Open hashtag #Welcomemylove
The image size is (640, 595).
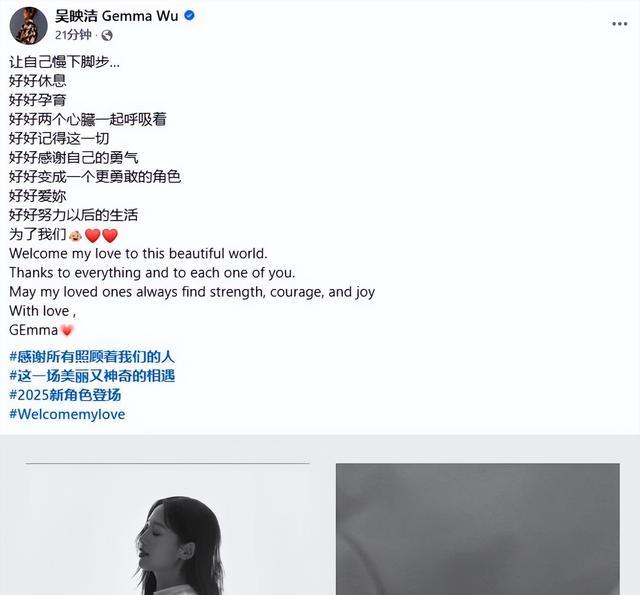67,414
